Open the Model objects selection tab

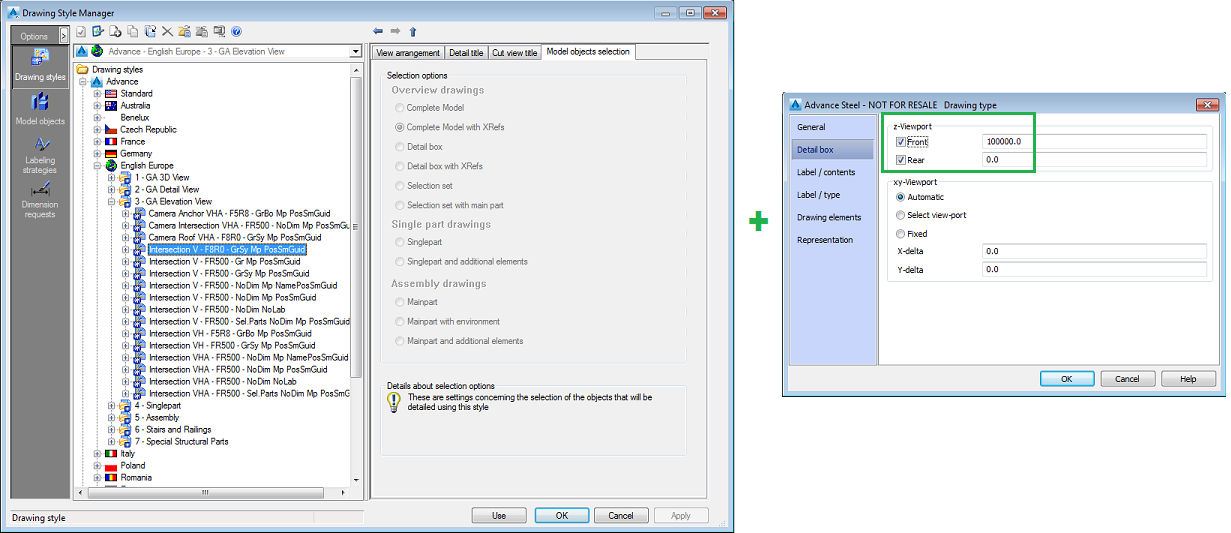588,51
